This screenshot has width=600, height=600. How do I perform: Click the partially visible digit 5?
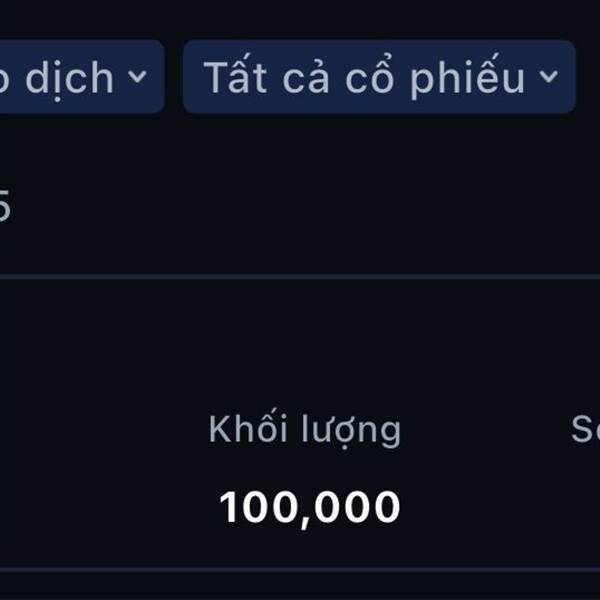pyautogui.click(x=4, y=205)
